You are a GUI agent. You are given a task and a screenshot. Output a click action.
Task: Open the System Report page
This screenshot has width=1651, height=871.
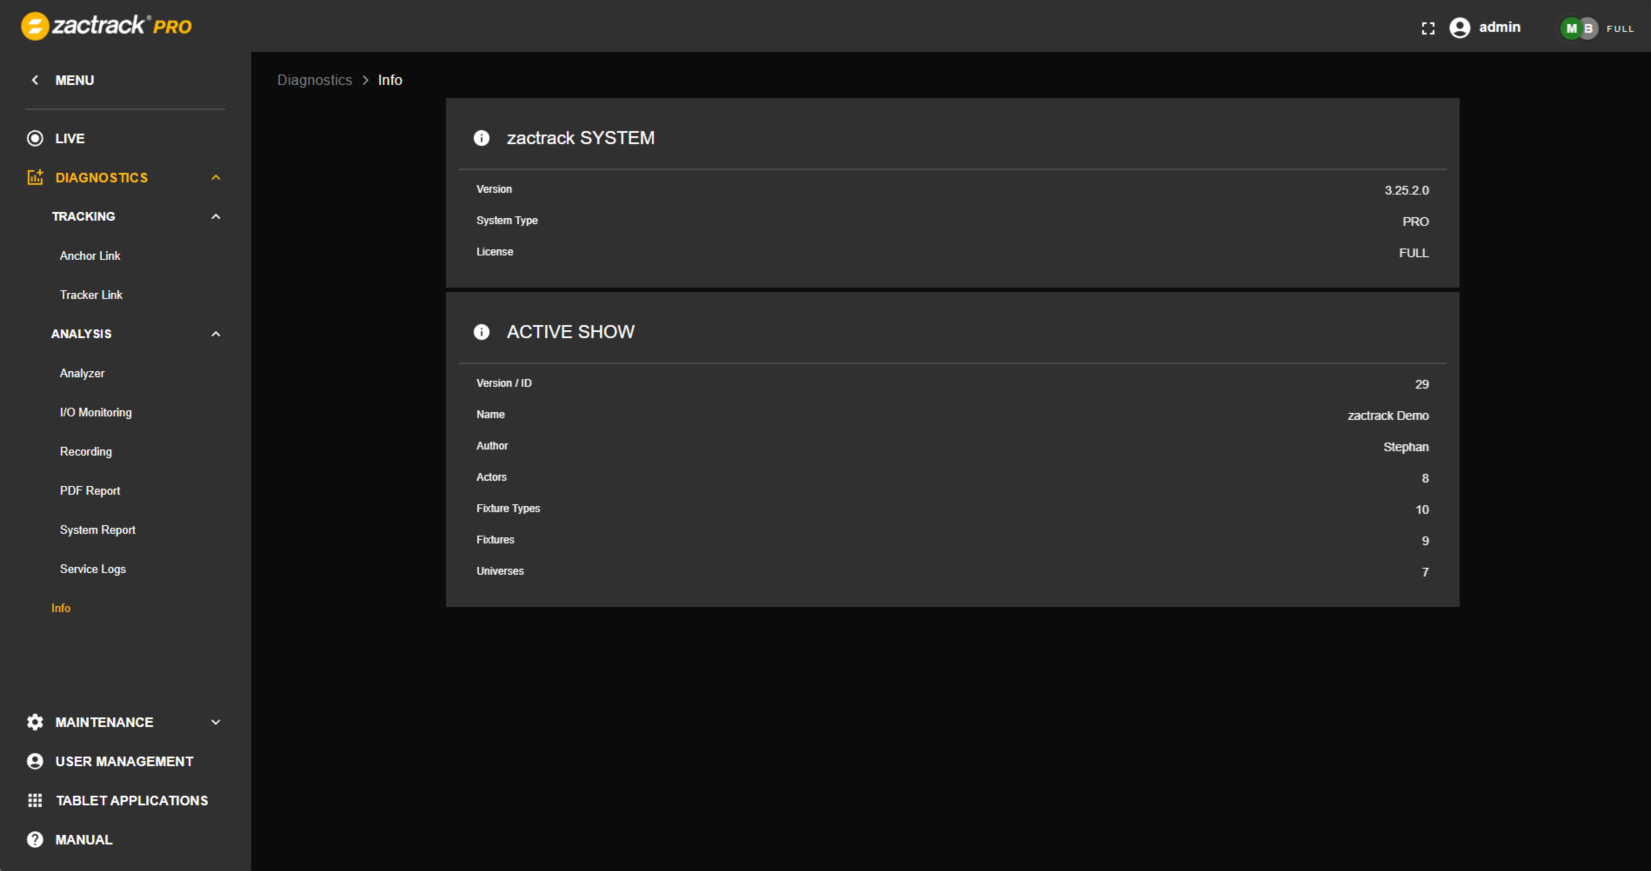(x=98, y=530)
